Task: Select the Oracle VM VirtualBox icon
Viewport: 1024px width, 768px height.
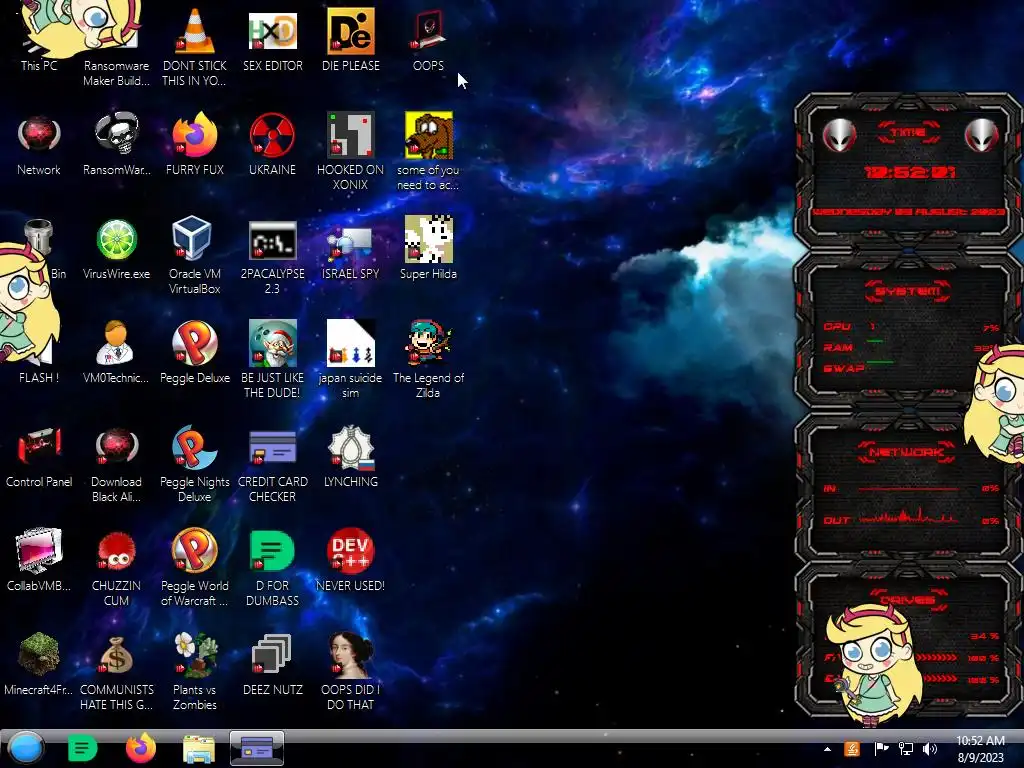Action: (195, 255)
